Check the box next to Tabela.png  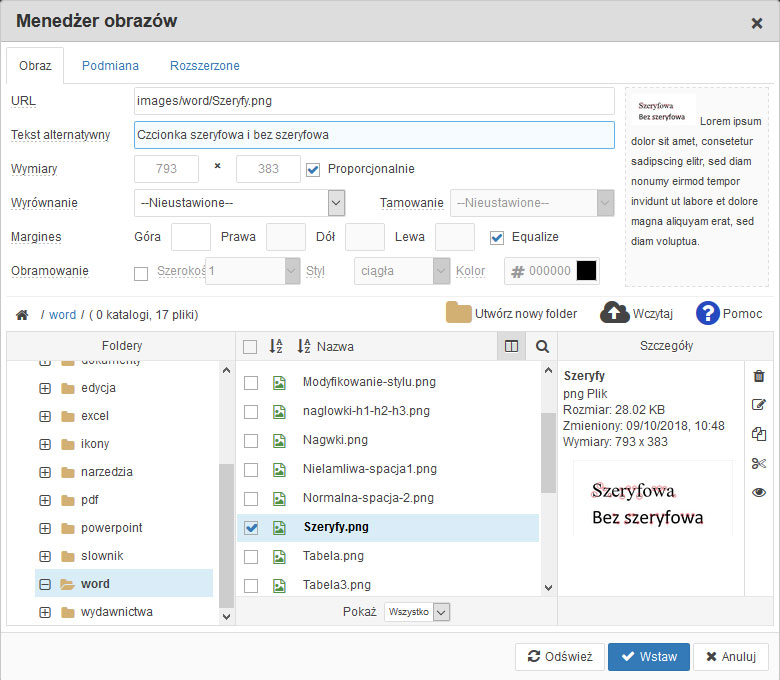tap(251, 556)
